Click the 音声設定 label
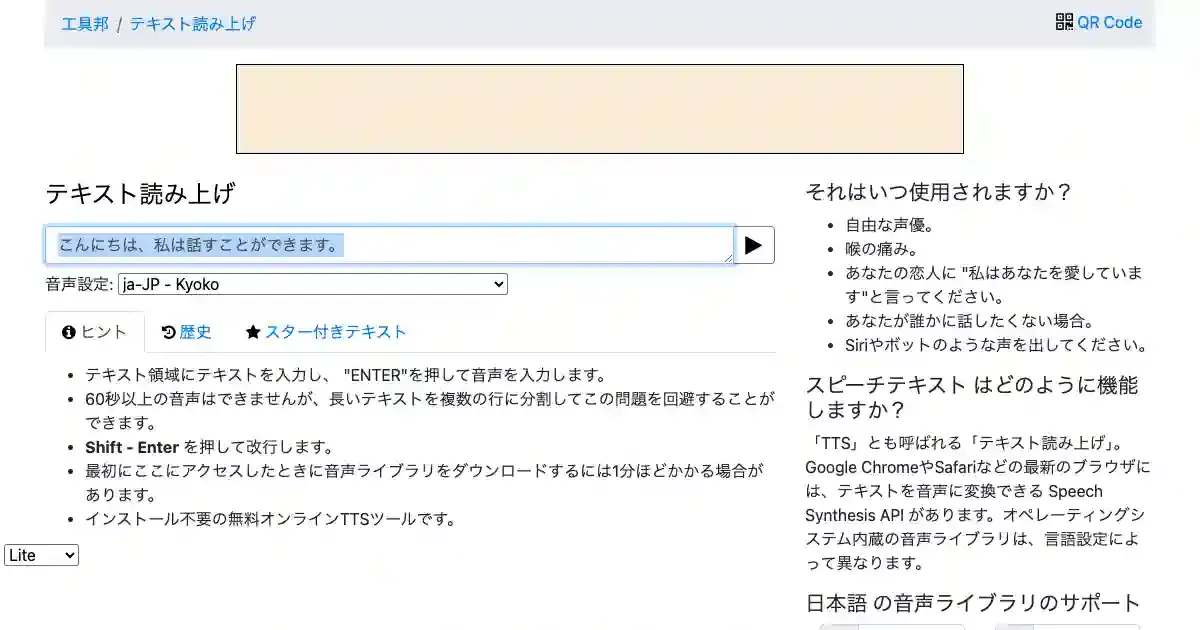Screen dimensions: 1200x630 pyautogui.click(x=79, y=285)
